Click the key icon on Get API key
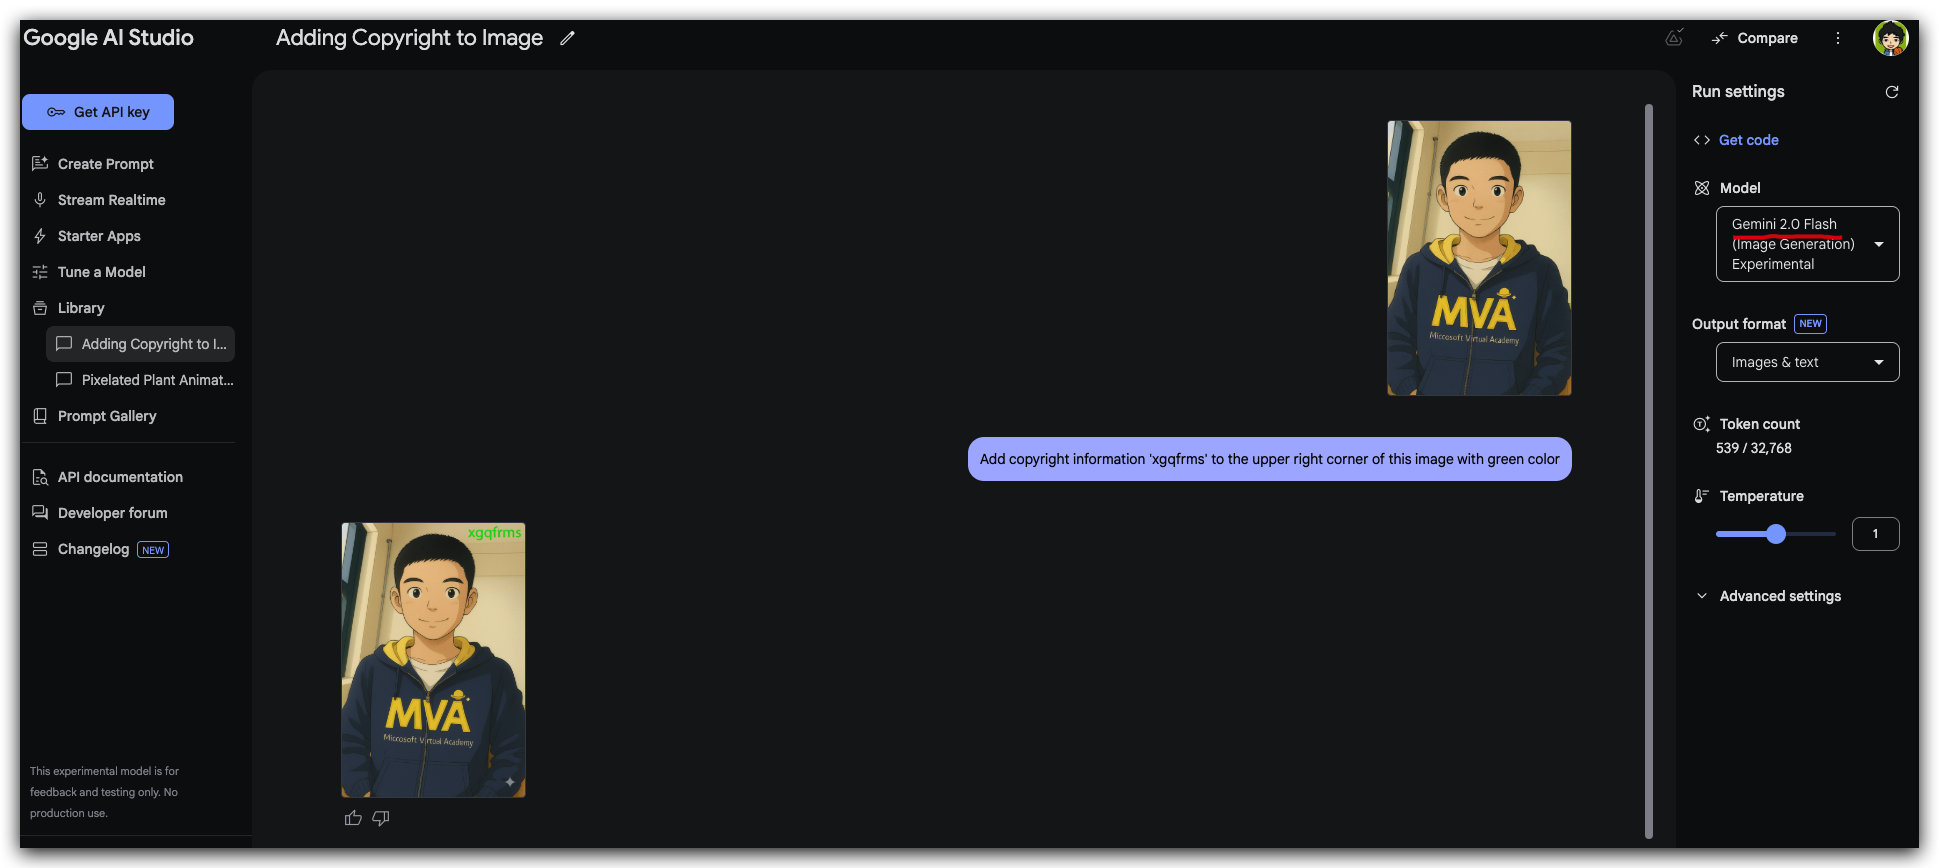The height and width of the screenshot is (868, 1939). coord(56,112)
